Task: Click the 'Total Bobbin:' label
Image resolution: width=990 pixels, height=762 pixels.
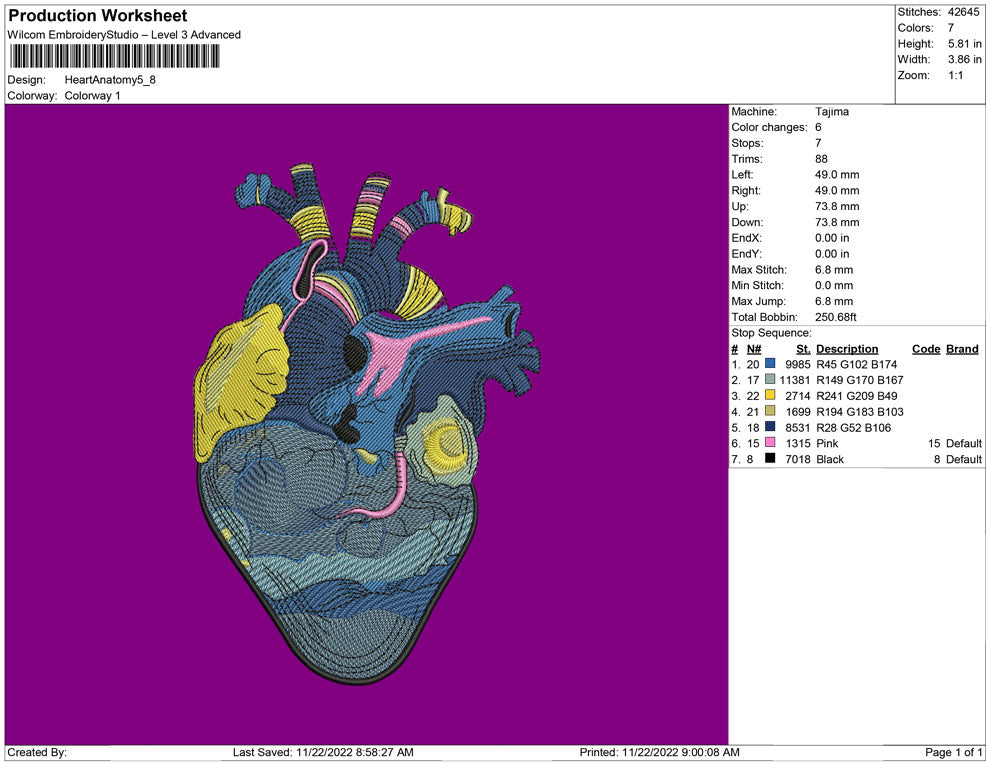Action: 764,317
